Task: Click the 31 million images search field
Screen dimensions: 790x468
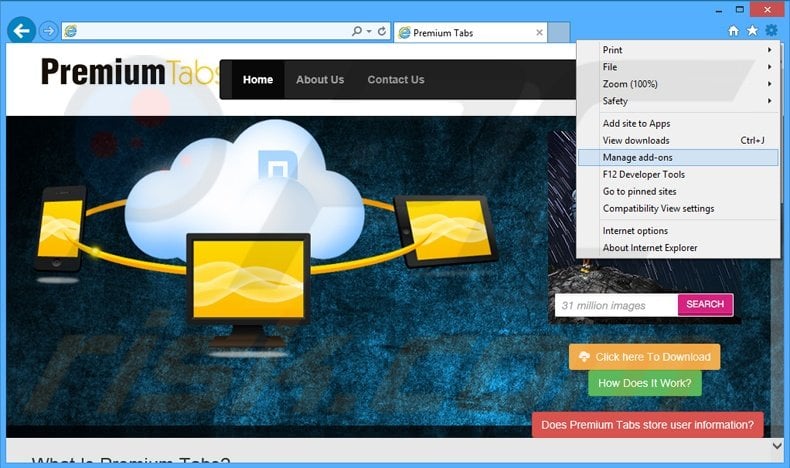Action: pyautogui.click(x=616, y=305)
